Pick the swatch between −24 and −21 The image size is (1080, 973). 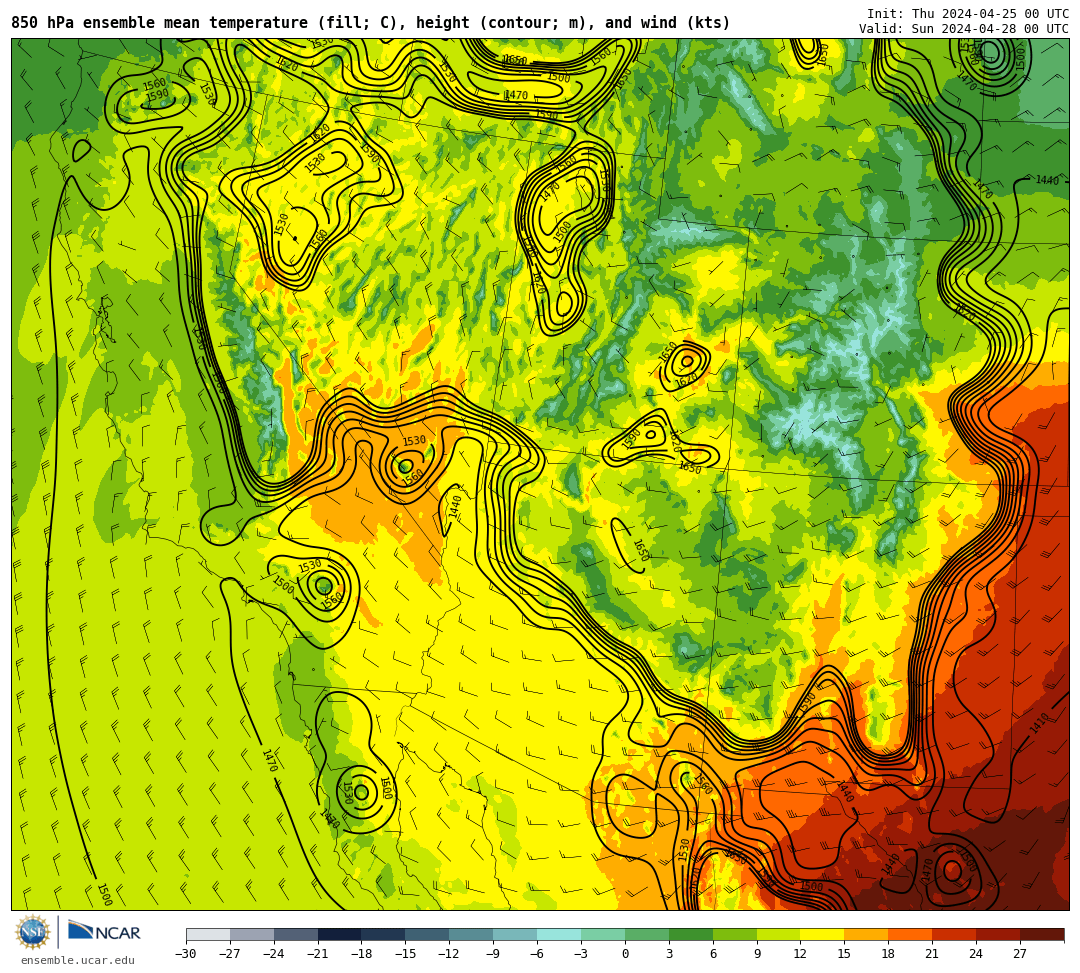[x=296, y=934]
